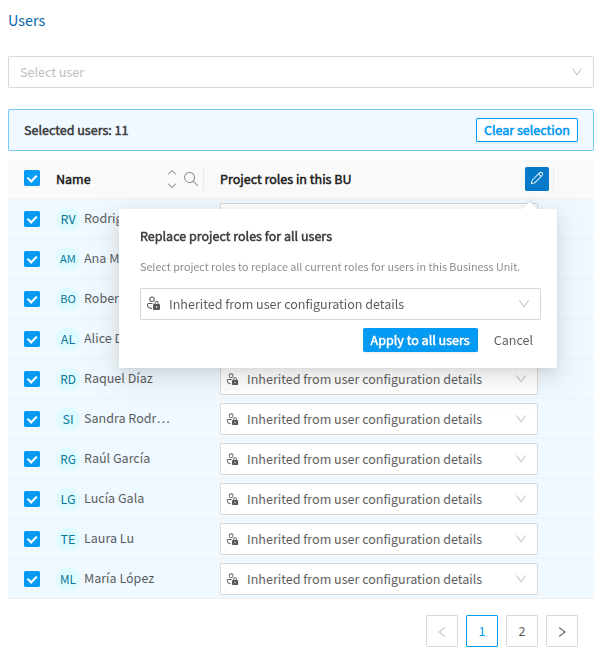
Task: Uncheck the checkbox for María López
Action: point(32,579)
